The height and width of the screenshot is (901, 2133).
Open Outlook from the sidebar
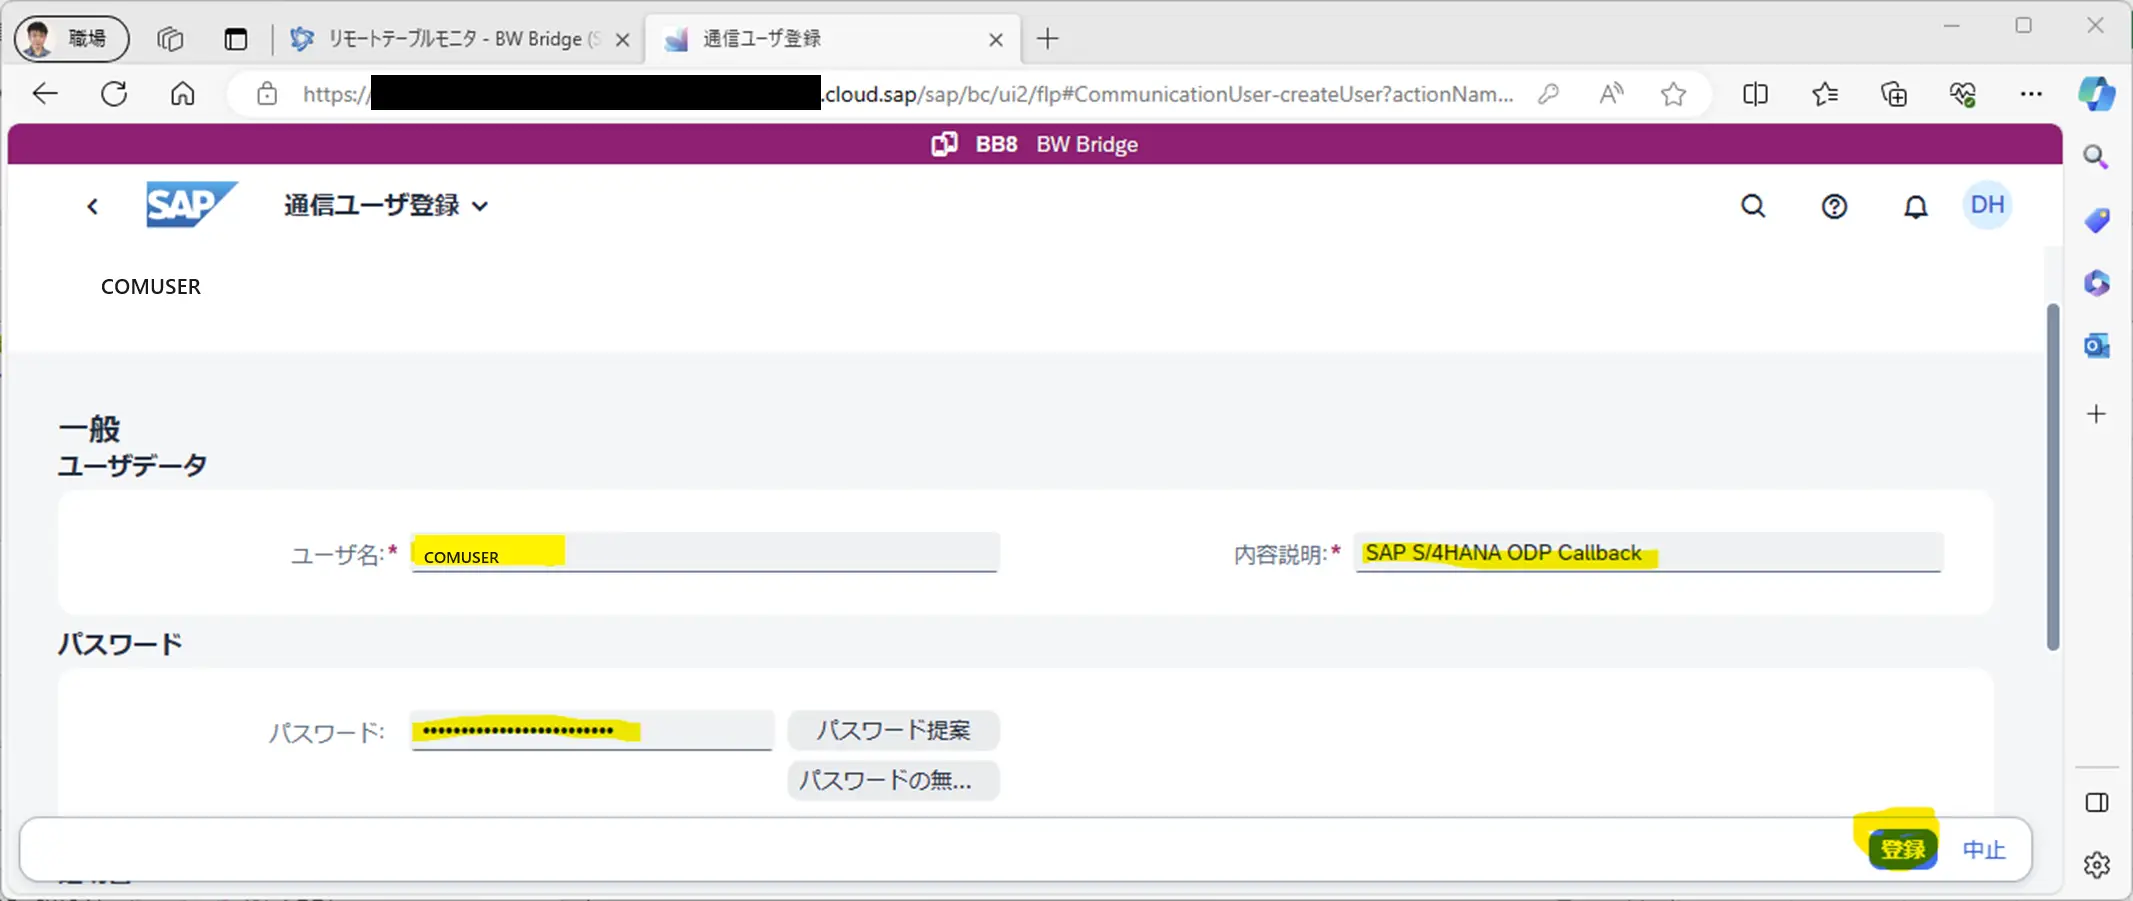[x=2096, y=346]
